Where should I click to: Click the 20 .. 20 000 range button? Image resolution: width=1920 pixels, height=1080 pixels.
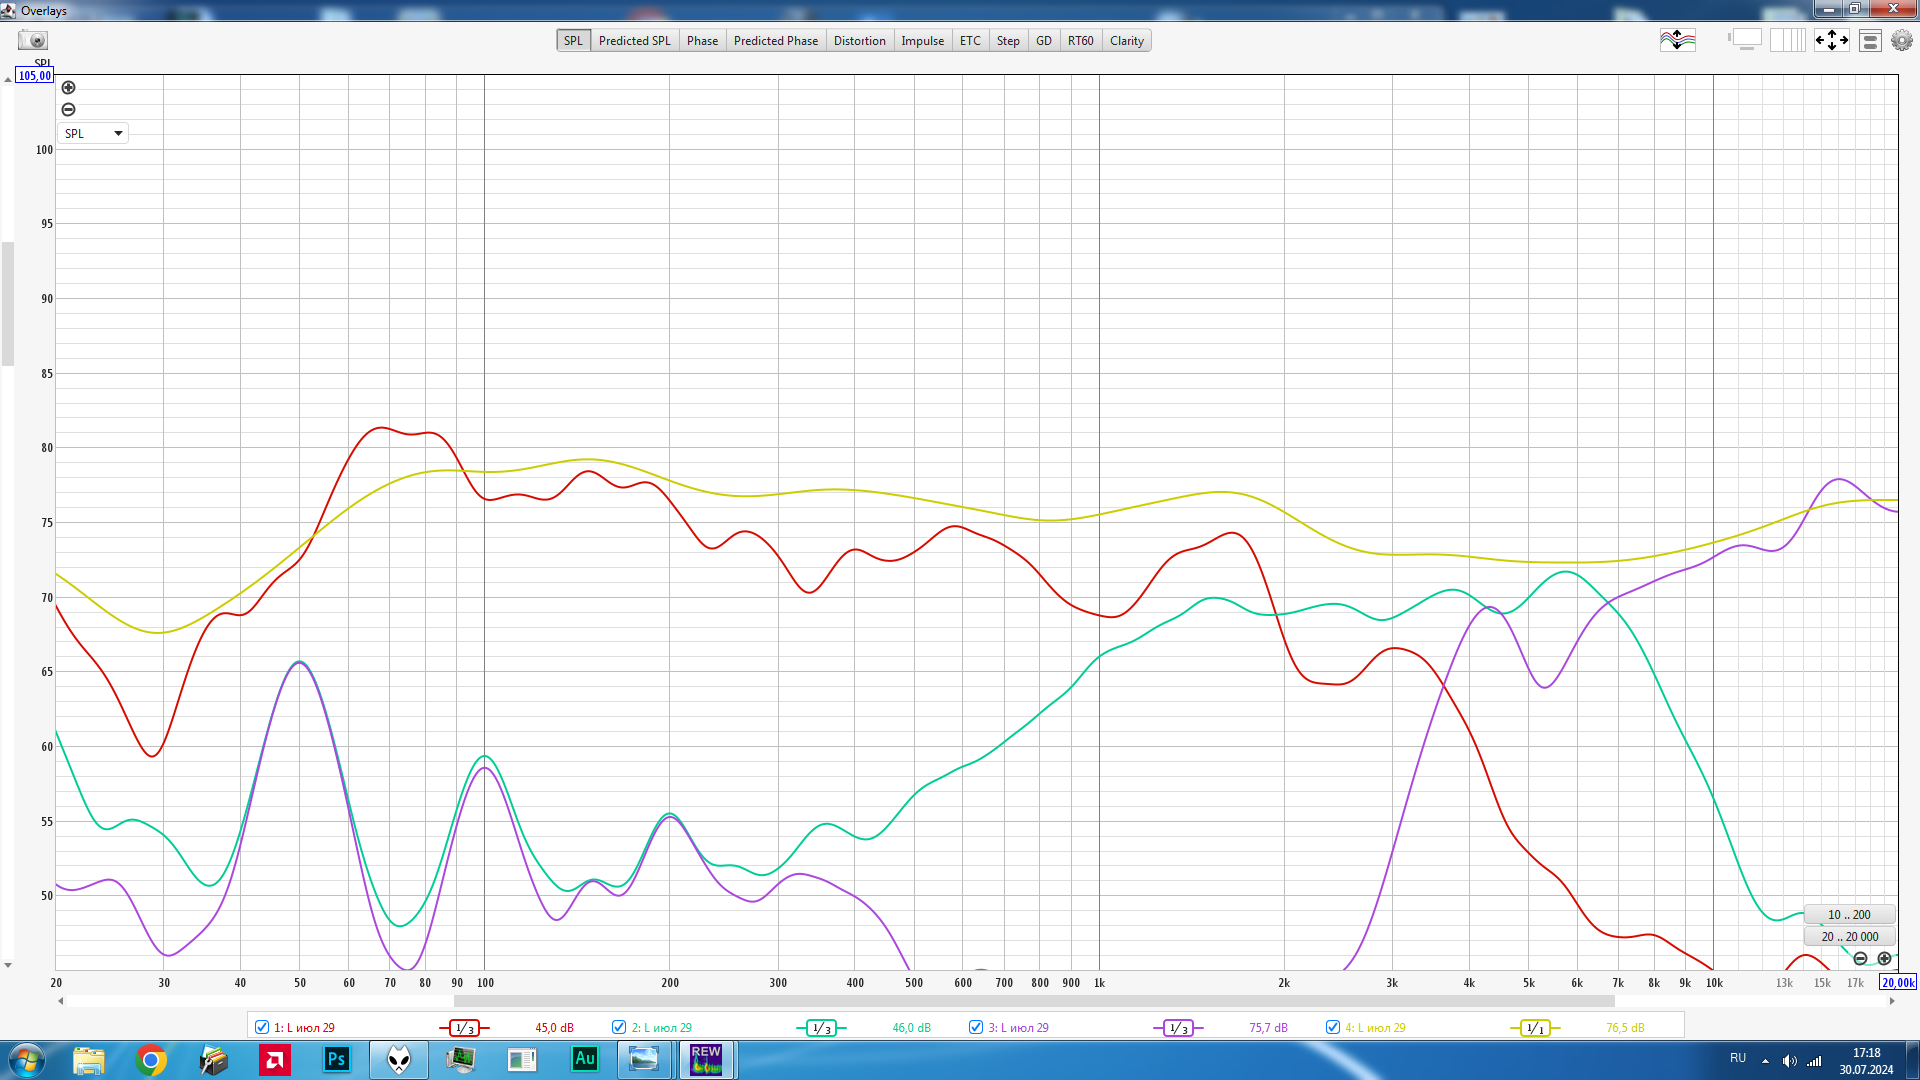tap(1849, 937)
